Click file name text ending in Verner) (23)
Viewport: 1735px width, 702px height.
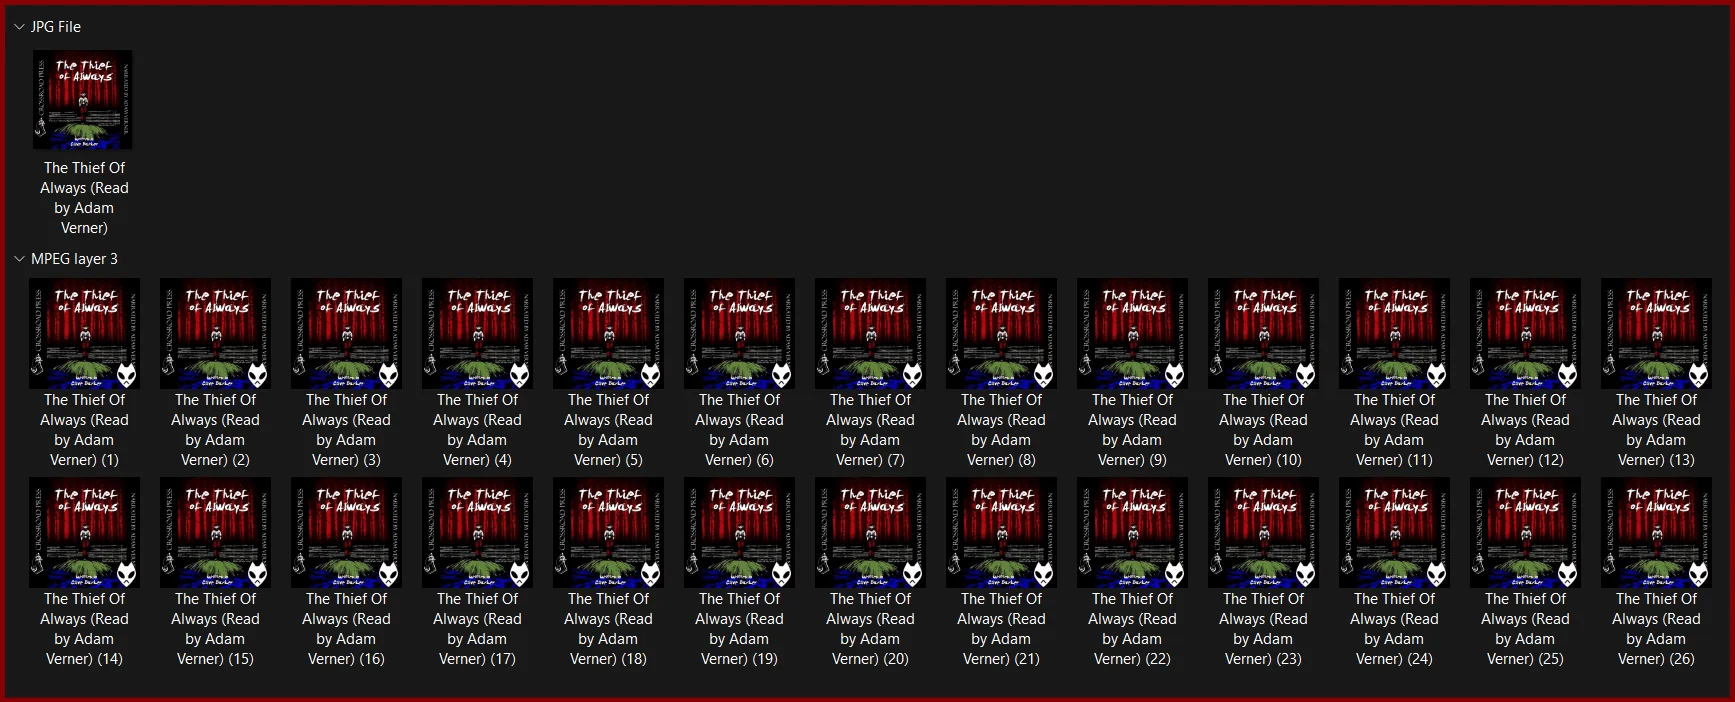pyautogui.click(x=1263, y=629)
